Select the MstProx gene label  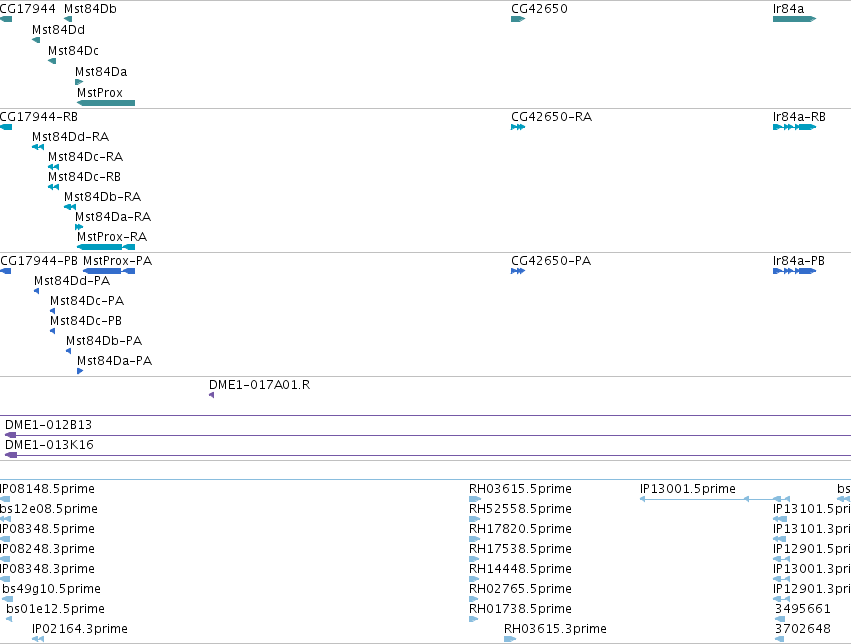pyautogui.click(x=100, y=93)
